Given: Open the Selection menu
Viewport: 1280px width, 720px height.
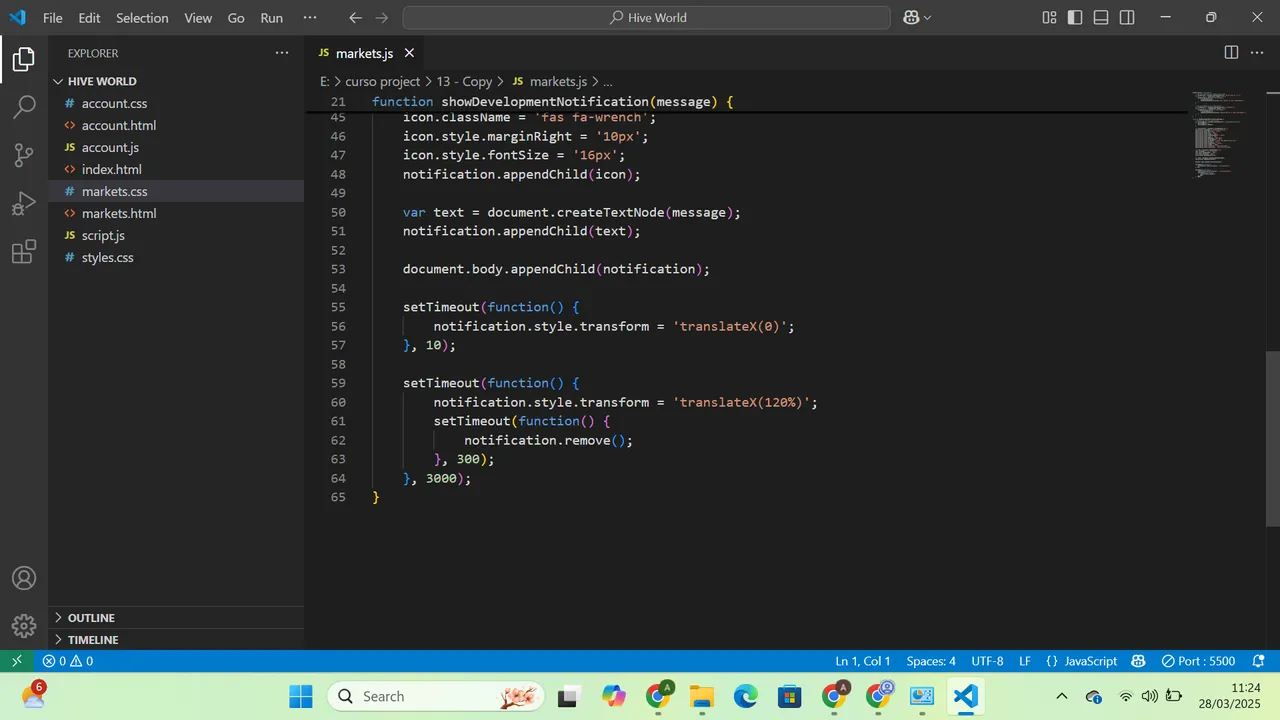Looking at the screenshot, I should click(x=142, y=18).
